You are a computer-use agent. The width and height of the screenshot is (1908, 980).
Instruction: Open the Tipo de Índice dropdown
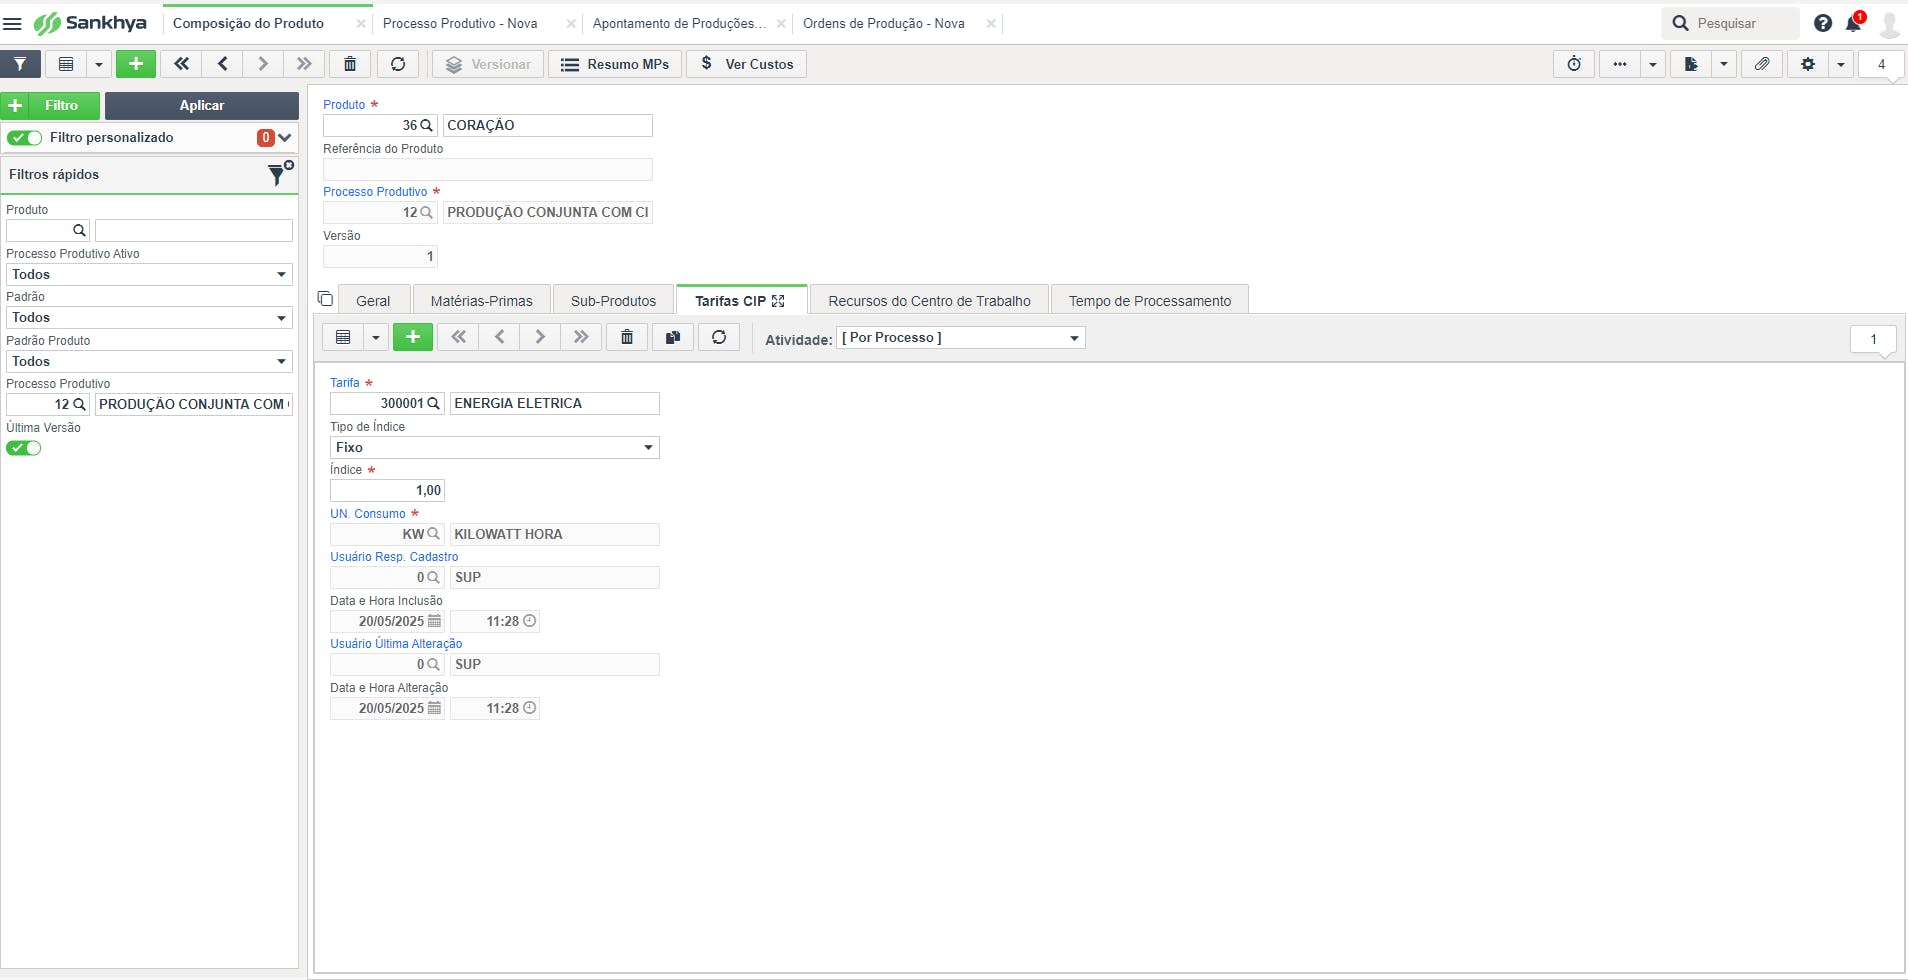pyautogui.click(x=495, y=447)
